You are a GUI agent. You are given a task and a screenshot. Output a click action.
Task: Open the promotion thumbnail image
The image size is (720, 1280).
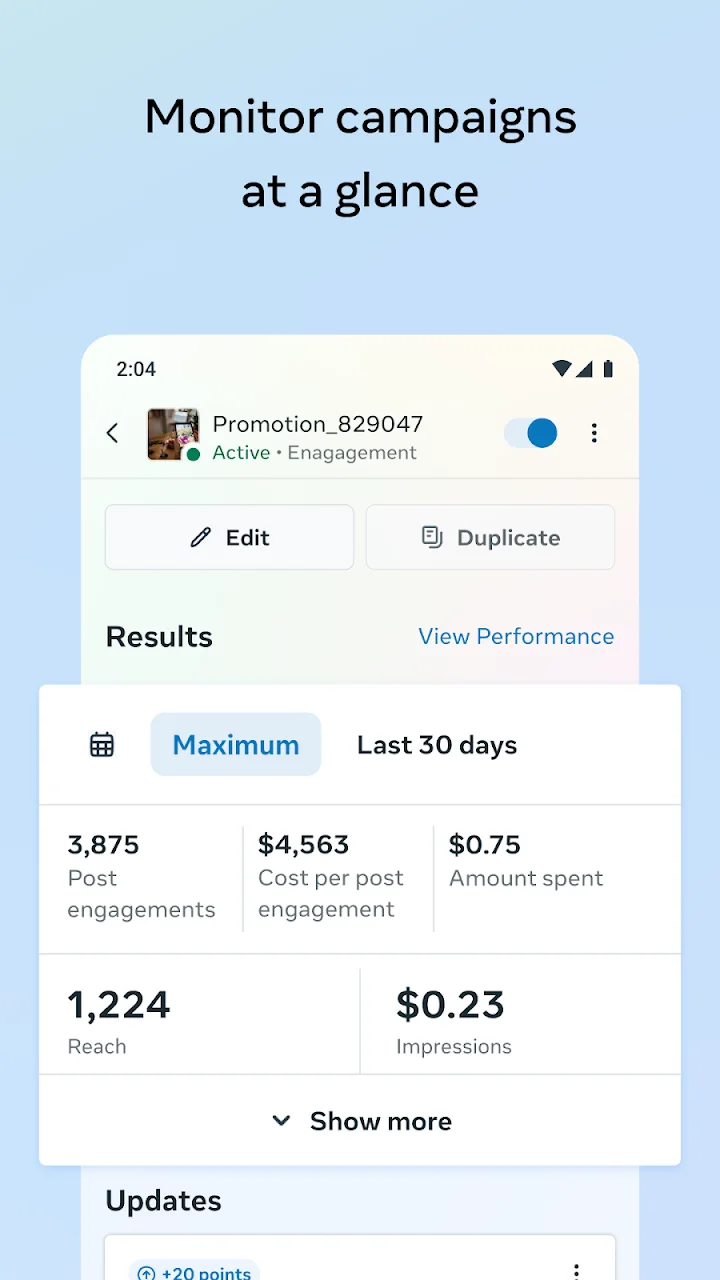click(x=173, y=434)
